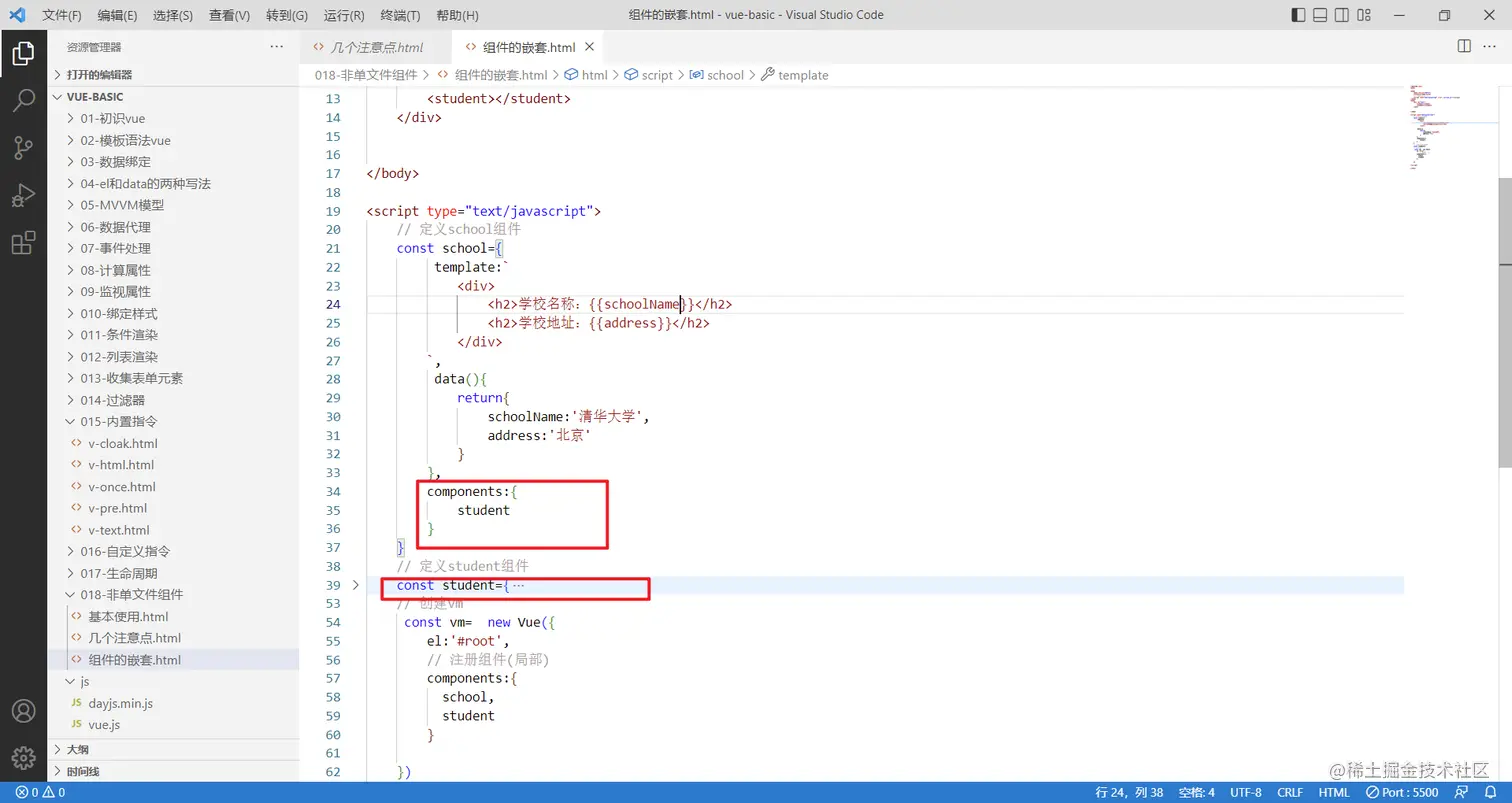This screenshot has width=1512, height=803.
Task: Open the 编辑(E) menu
Action: pyautogui.click(x=118, y=15)
